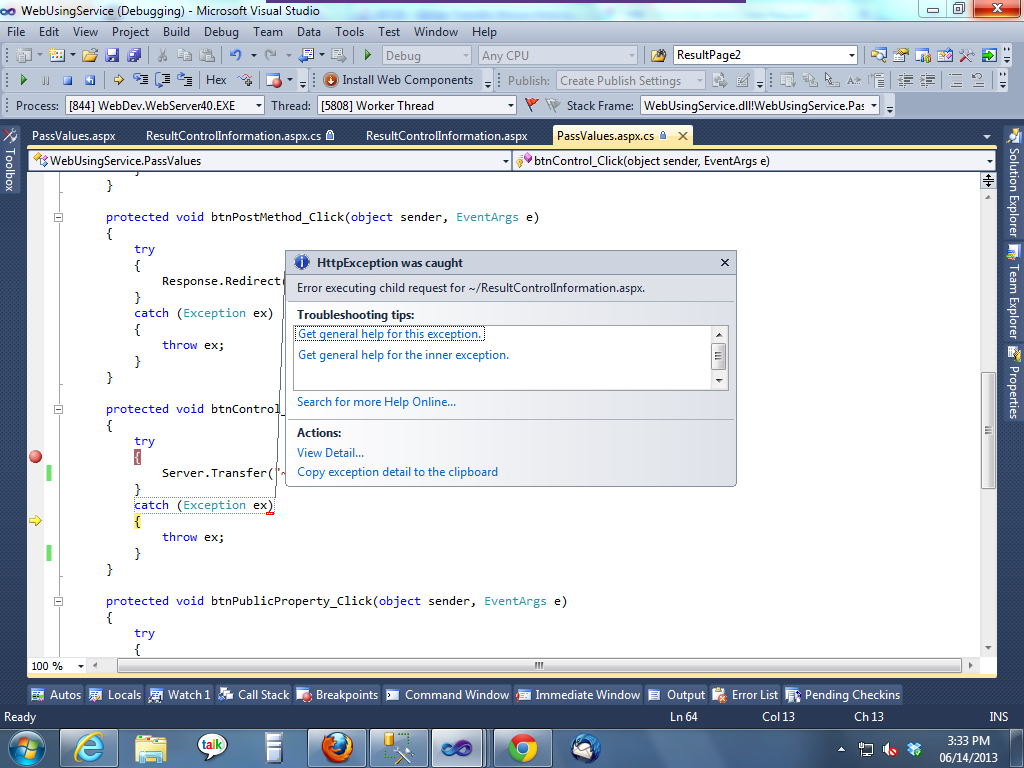Collapse the btnPostMethod_Click method outline
The image size is (1024, 768).
point(58,217)
